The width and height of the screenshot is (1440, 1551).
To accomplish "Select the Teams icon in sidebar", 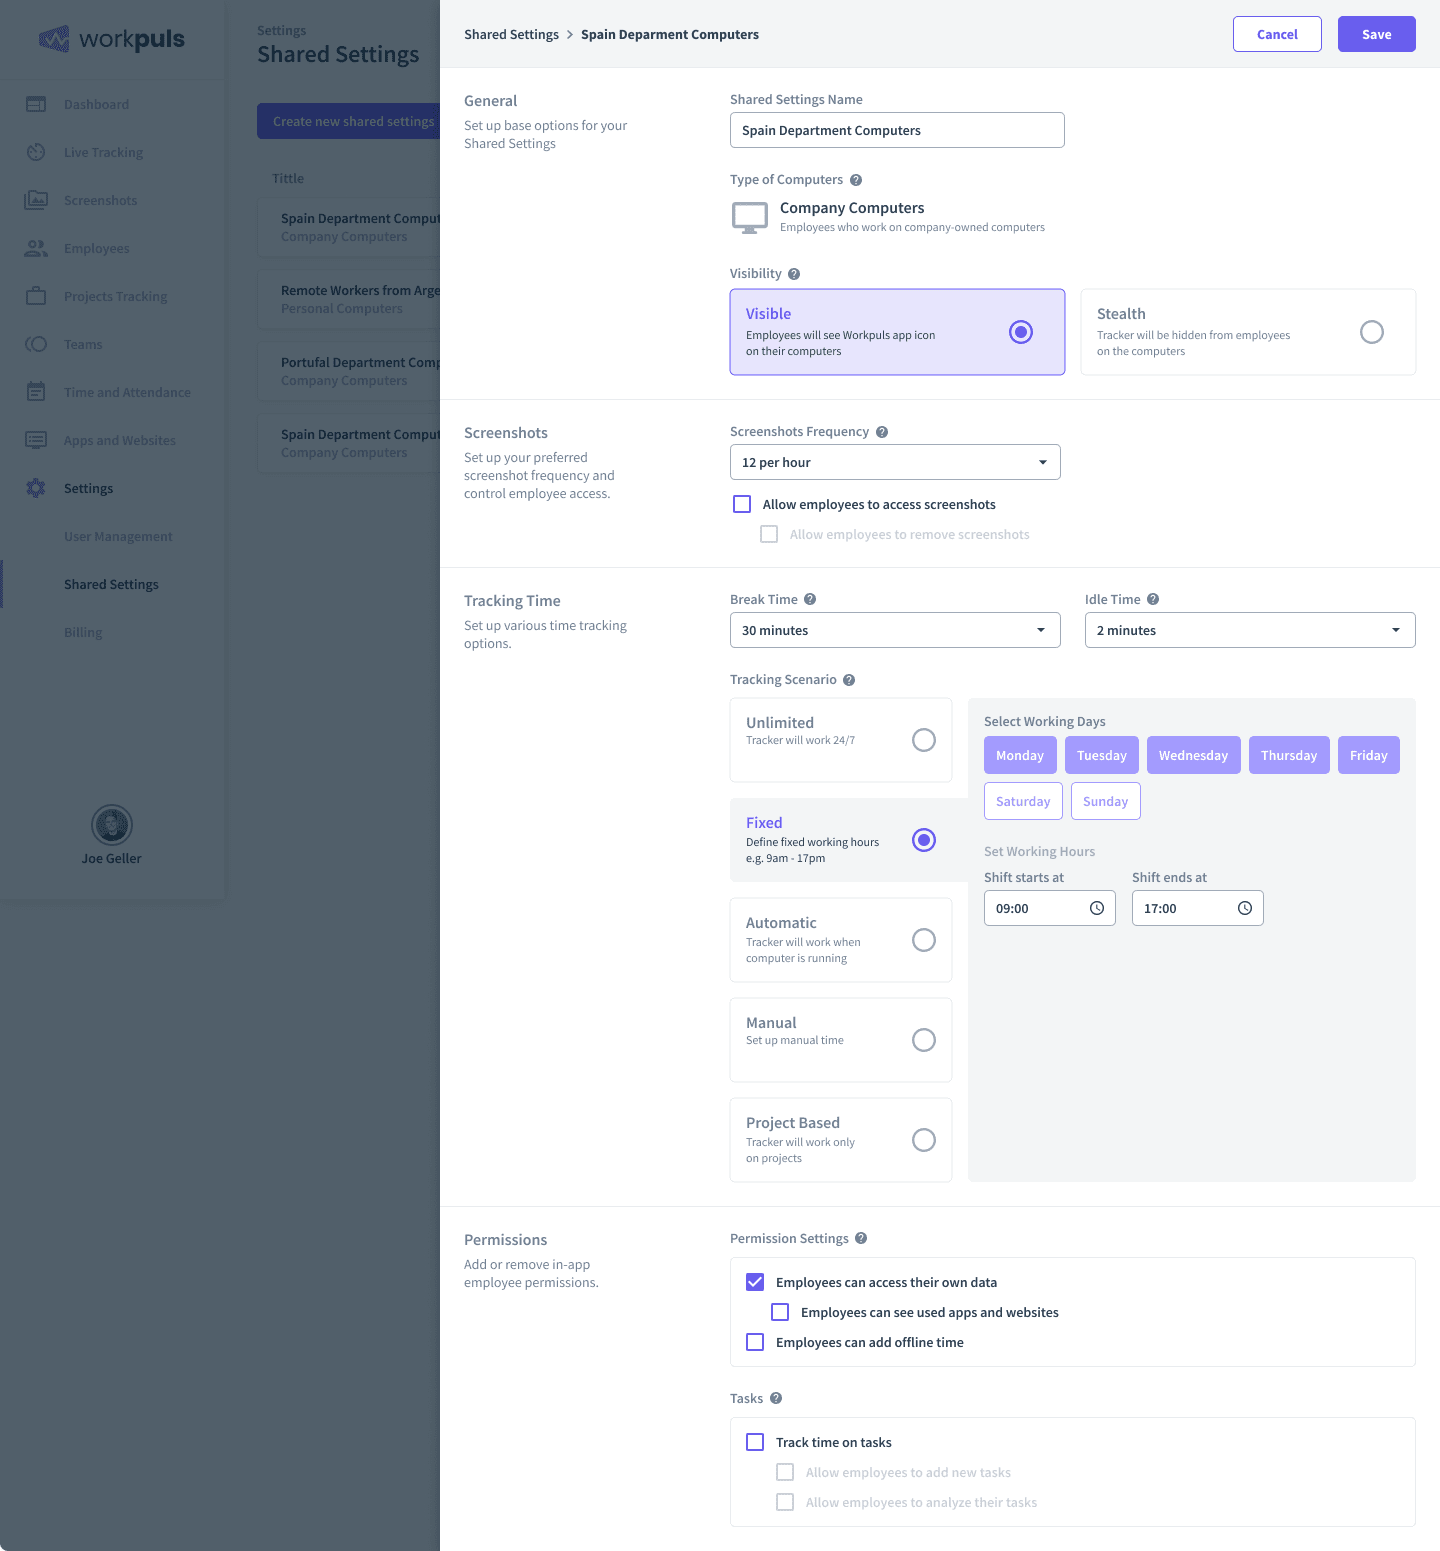I will [36, 344].
